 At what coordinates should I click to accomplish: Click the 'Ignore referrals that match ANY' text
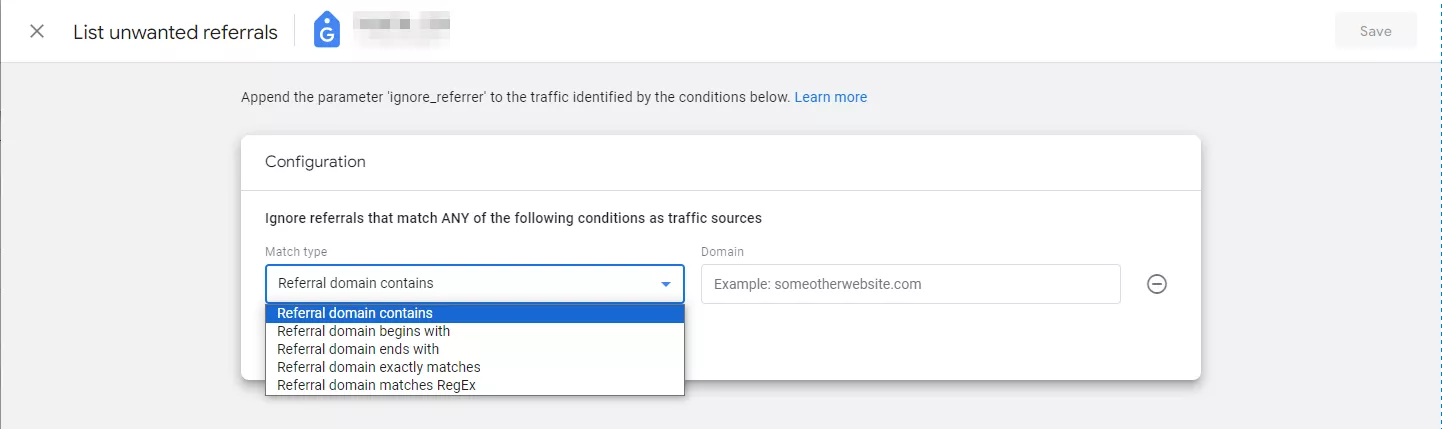[x=513, y=217]
